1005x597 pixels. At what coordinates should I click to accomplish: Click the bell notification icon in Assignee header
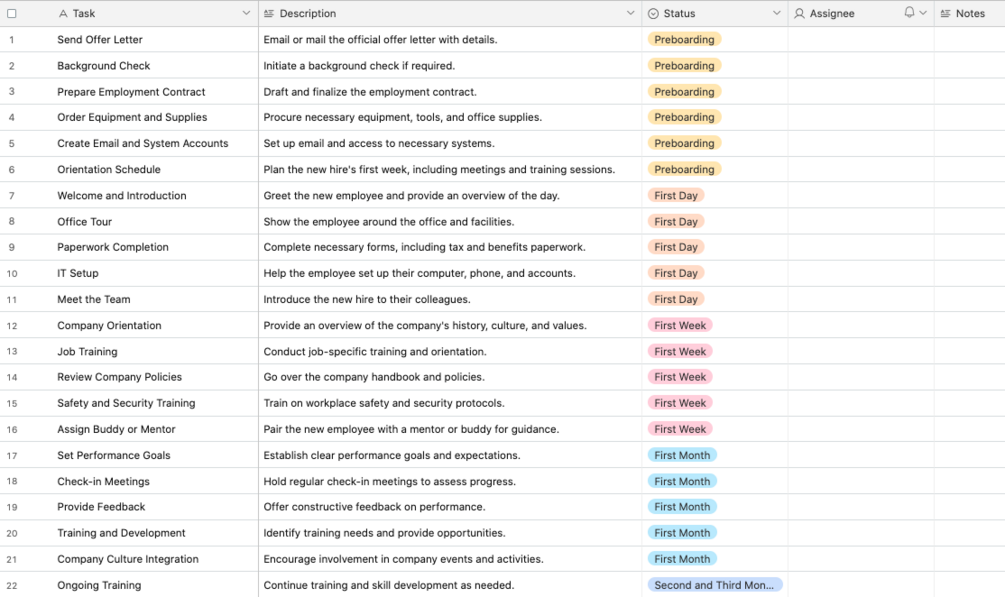909,13
